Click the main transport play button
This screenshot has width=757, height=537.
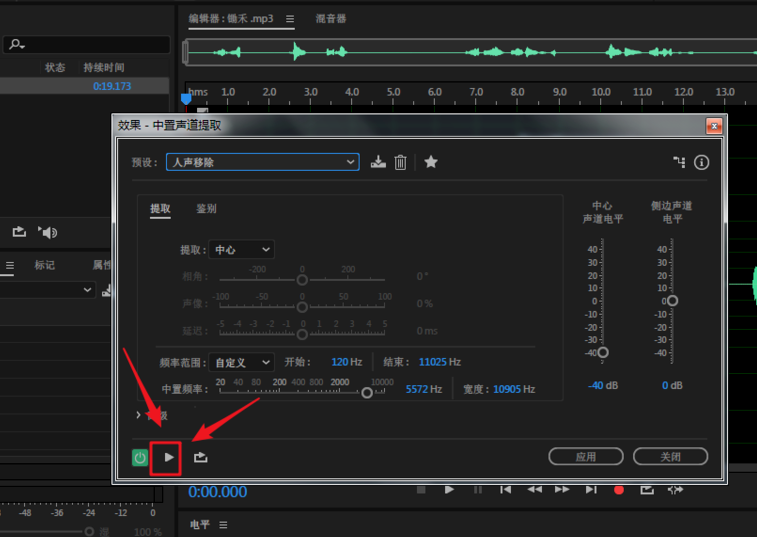[449, 490]
